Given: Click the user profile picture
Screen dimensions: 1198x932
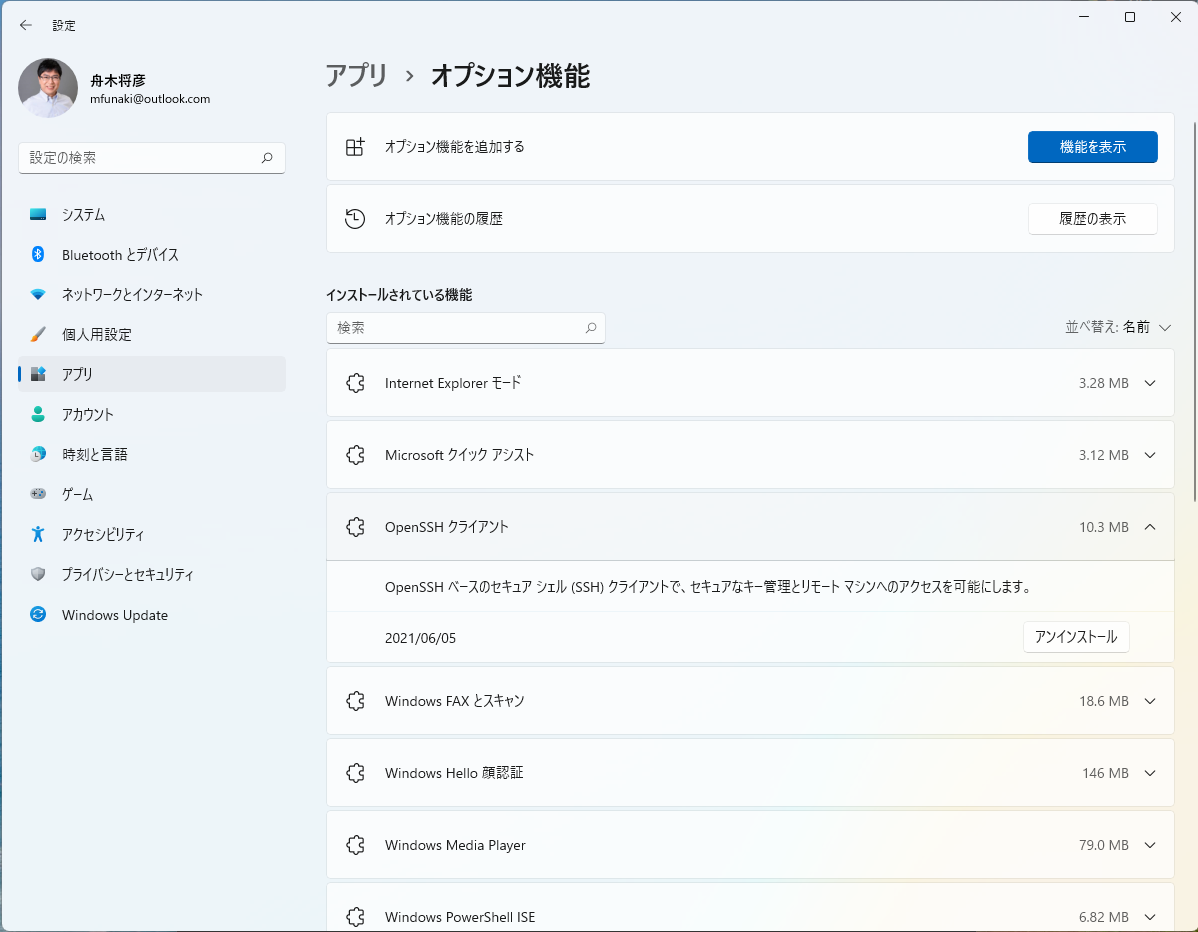Looking at the screenshot, I should coord(47,88).
